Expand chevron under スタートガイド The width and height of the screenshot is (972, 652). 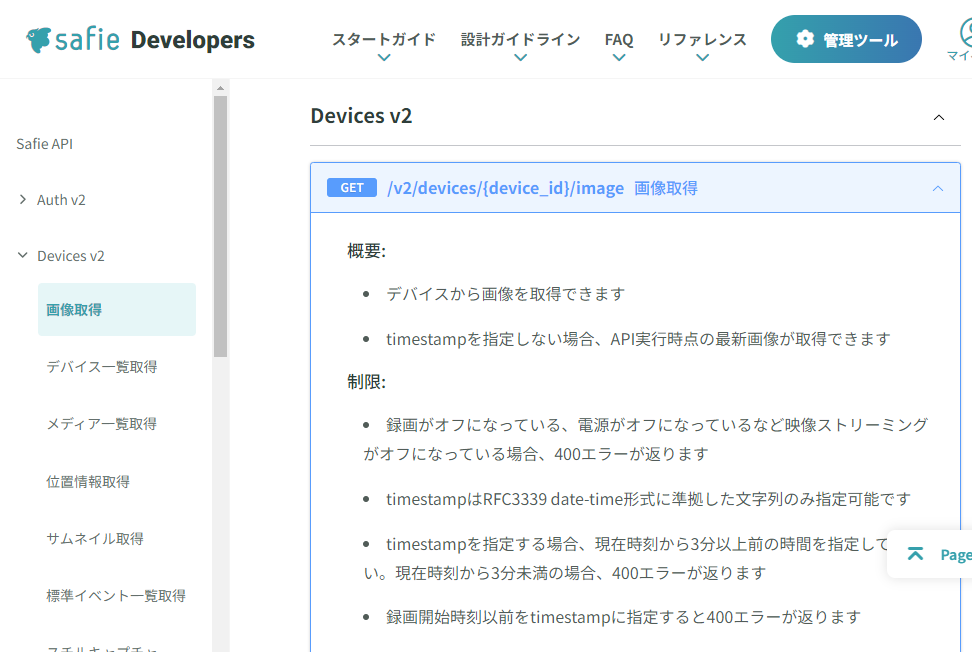pos(384,58)
